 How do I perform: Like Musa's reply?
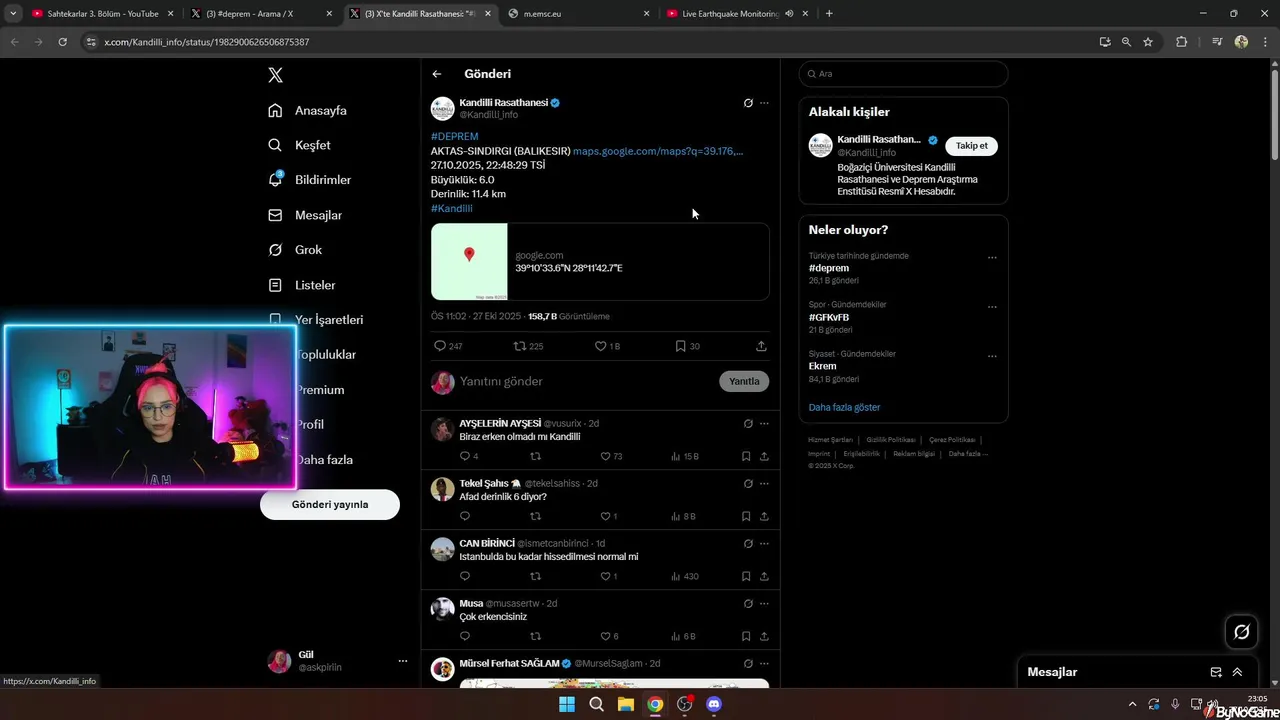coord(605,636)
